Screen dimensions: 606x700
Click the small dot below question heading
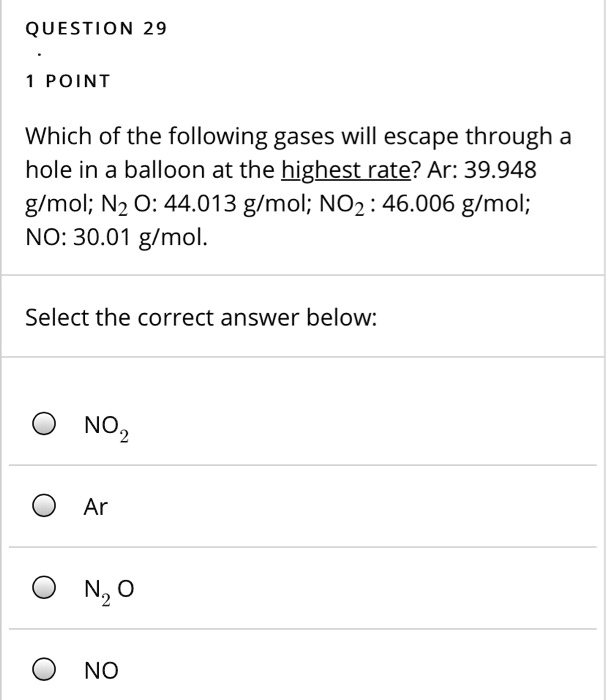(41, 56)
